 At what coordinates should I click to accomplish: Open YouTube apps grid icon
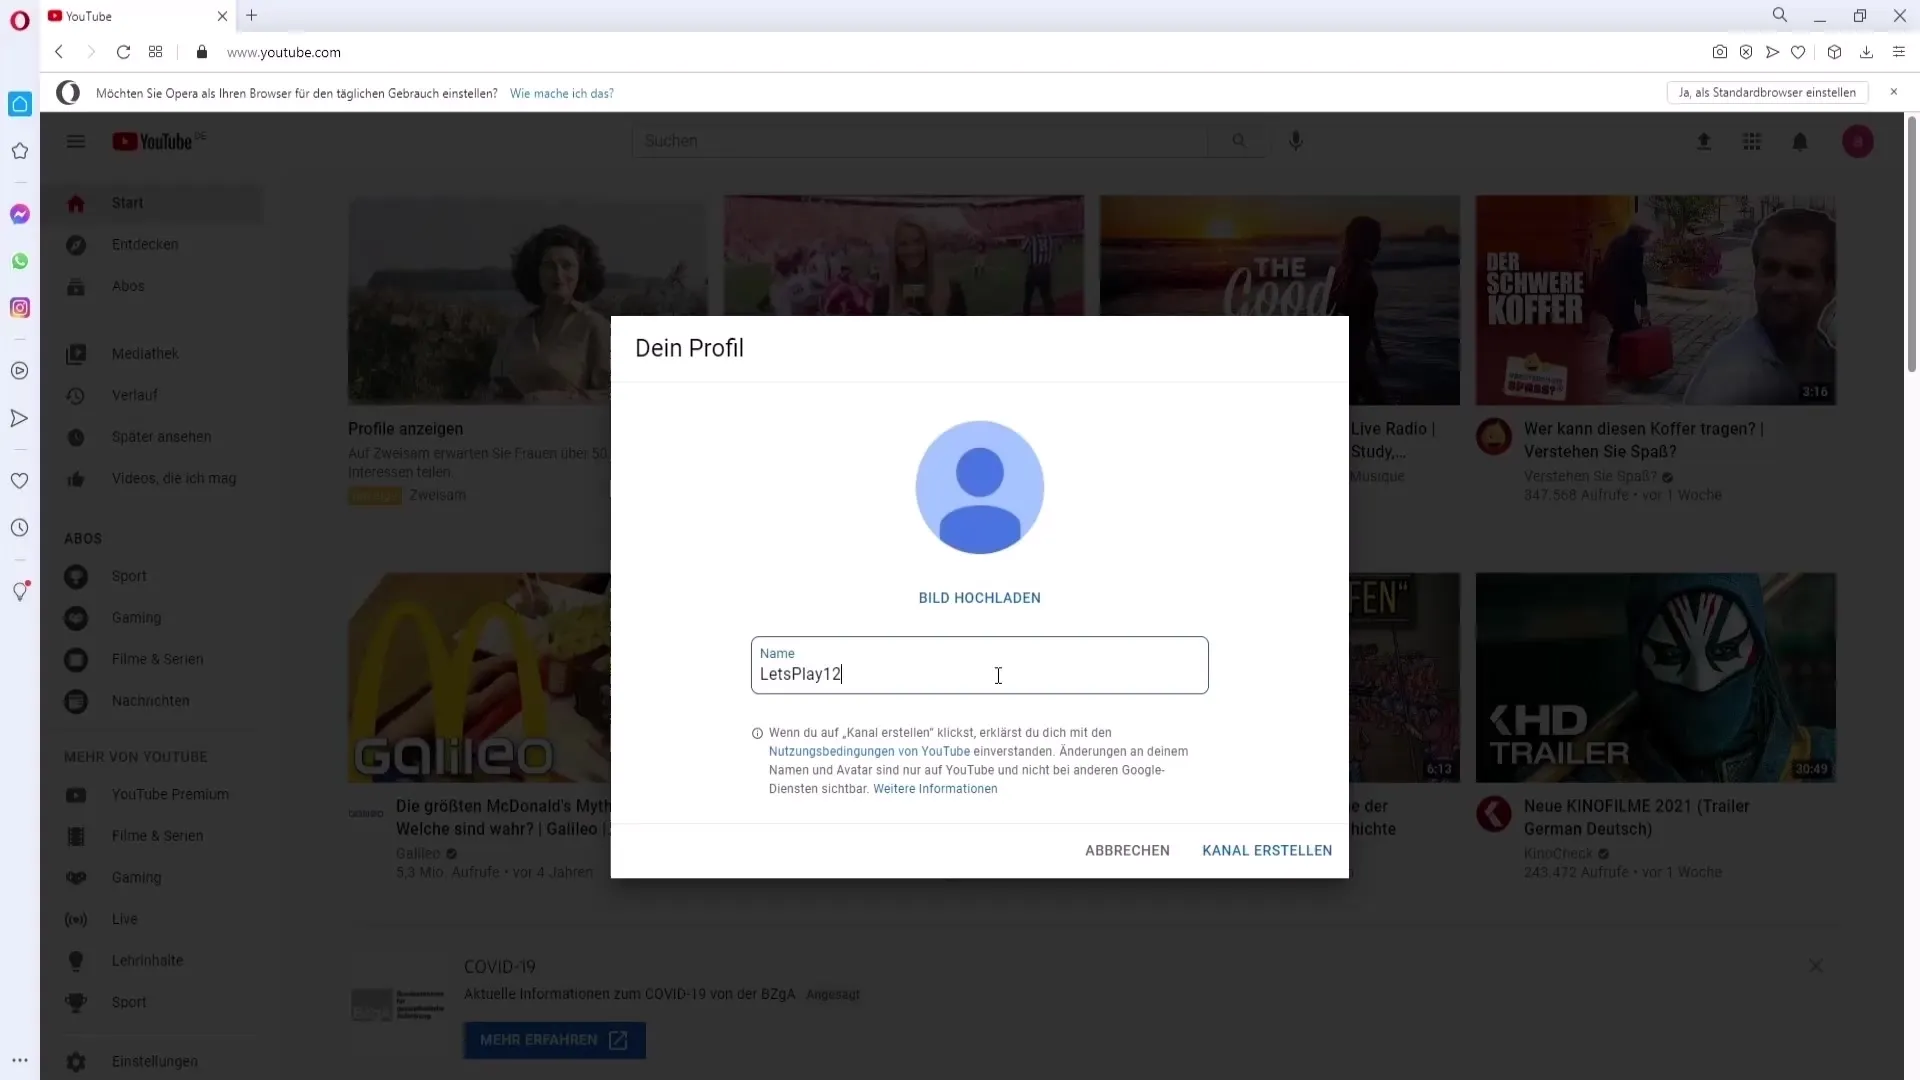(x=1752, y=142)
